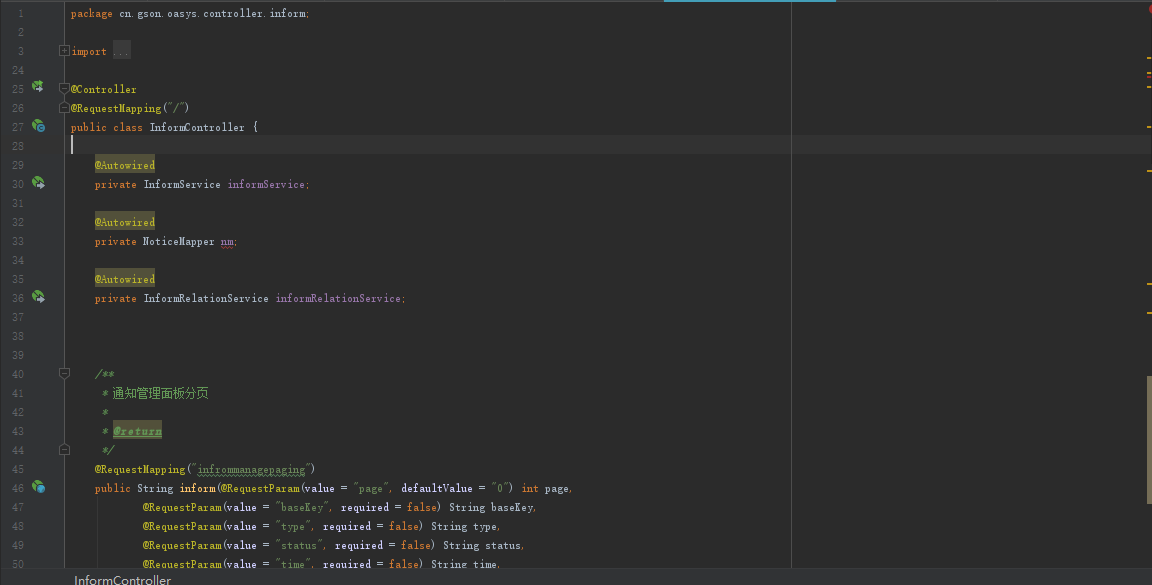Click the "page" string literal
Screen dimensions: 1152x585
coord(370,489)
